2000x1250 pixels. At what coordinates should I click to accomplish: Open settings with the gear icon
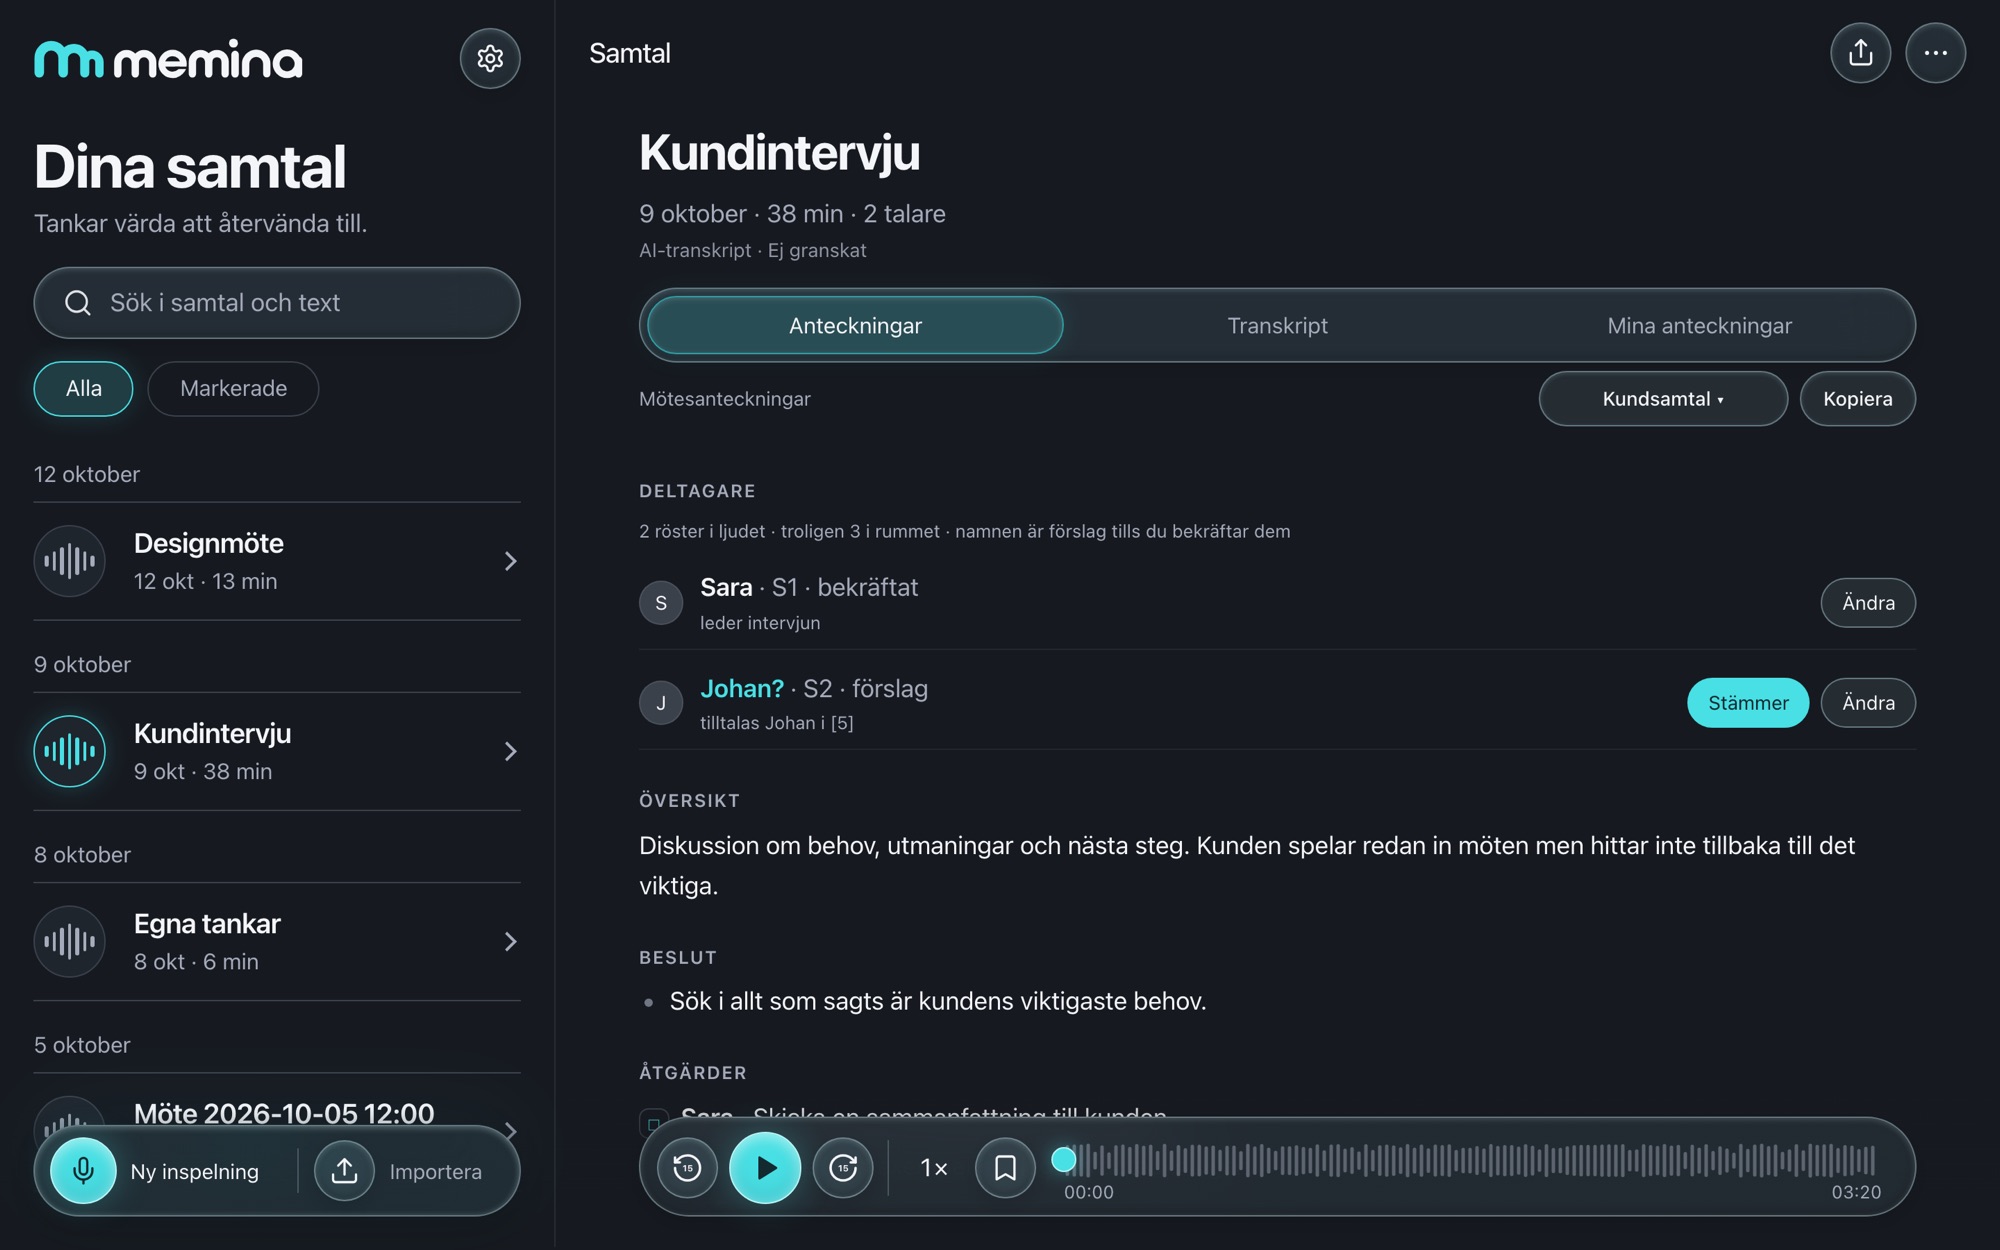tap(490, 58)
